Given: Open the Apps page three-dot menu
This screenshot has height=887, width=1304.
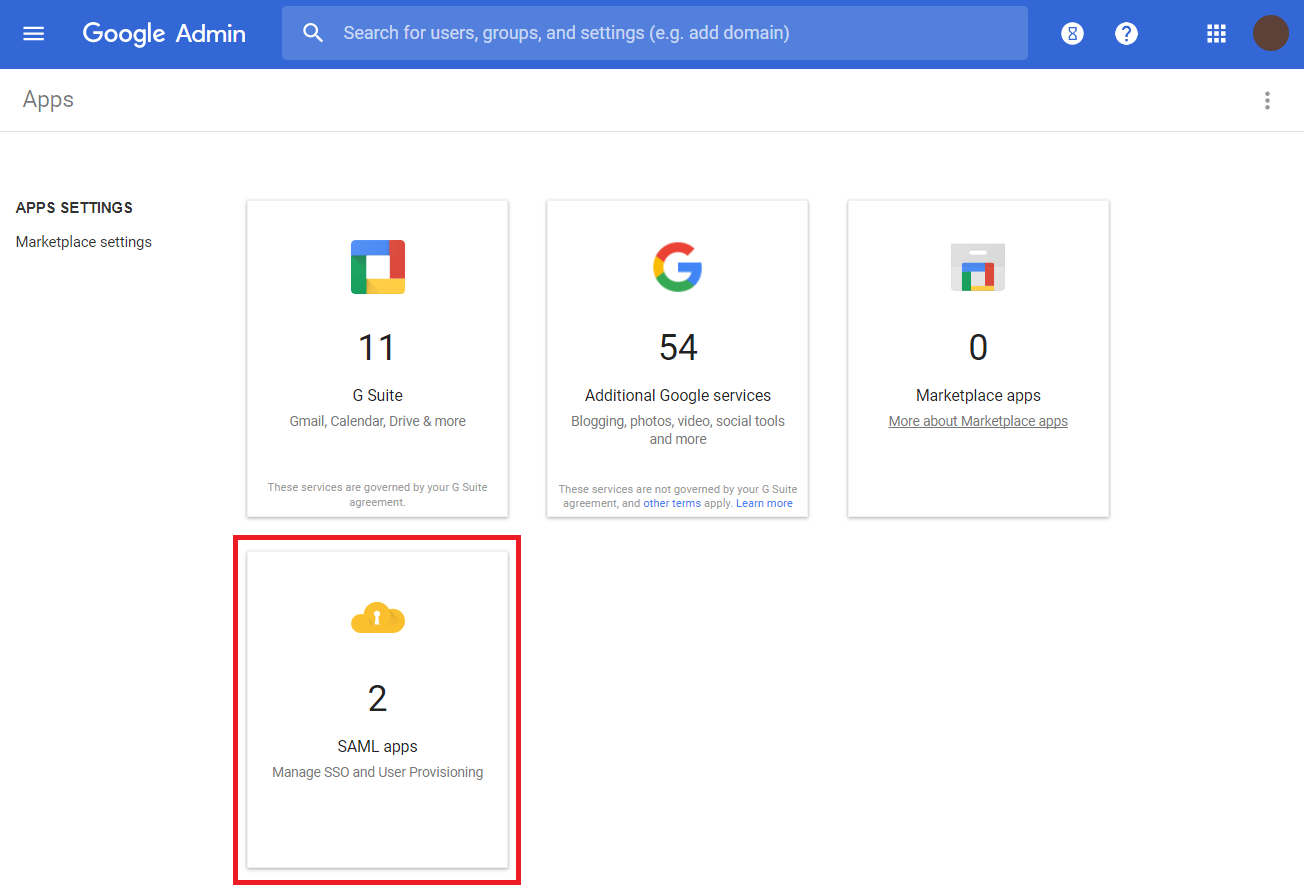Looking at the screenshot, I should (1267, 100).
